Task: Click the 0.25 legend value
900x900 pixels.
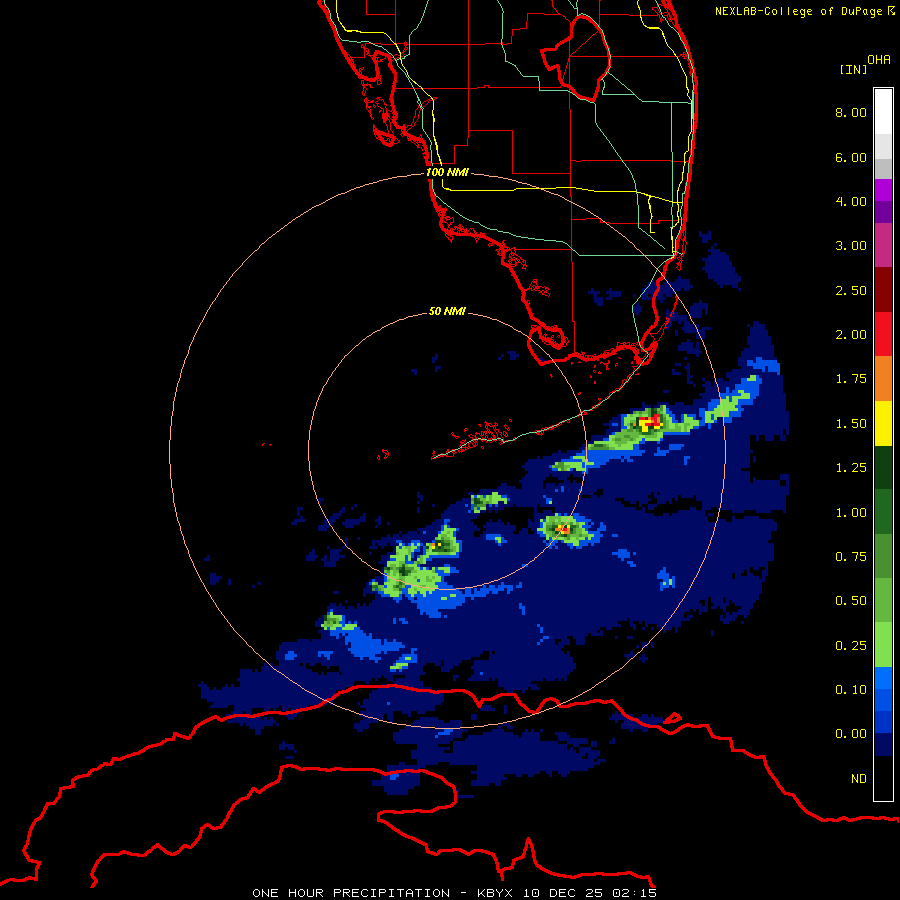Action: (x=851, y=646)
